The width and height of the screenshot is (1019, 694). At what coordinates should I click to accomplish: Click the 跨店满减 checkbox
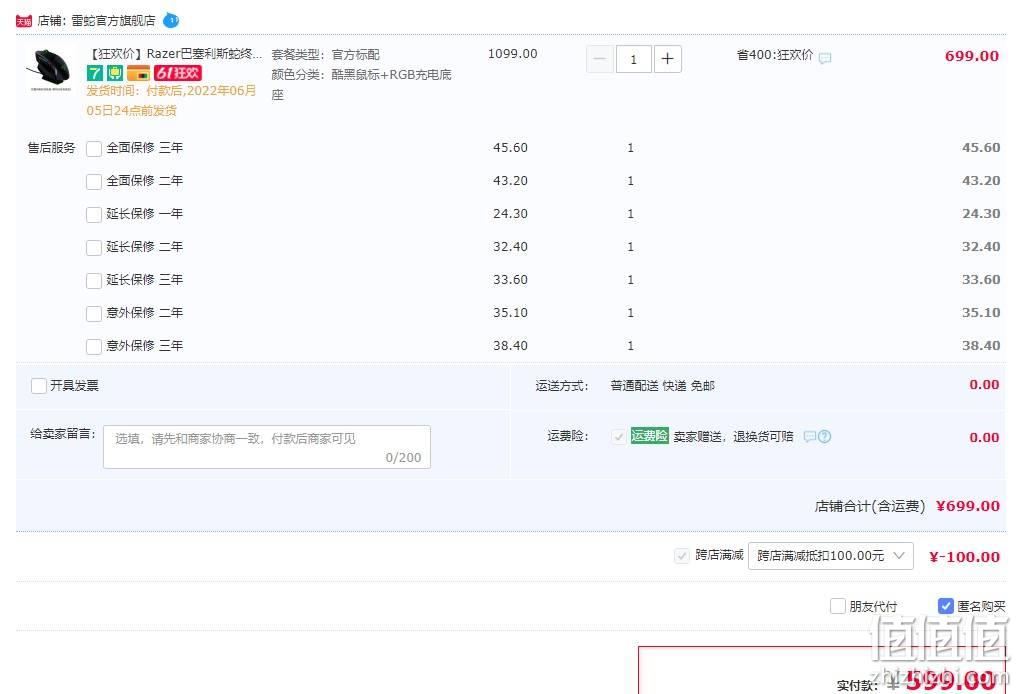pos(682,556)
